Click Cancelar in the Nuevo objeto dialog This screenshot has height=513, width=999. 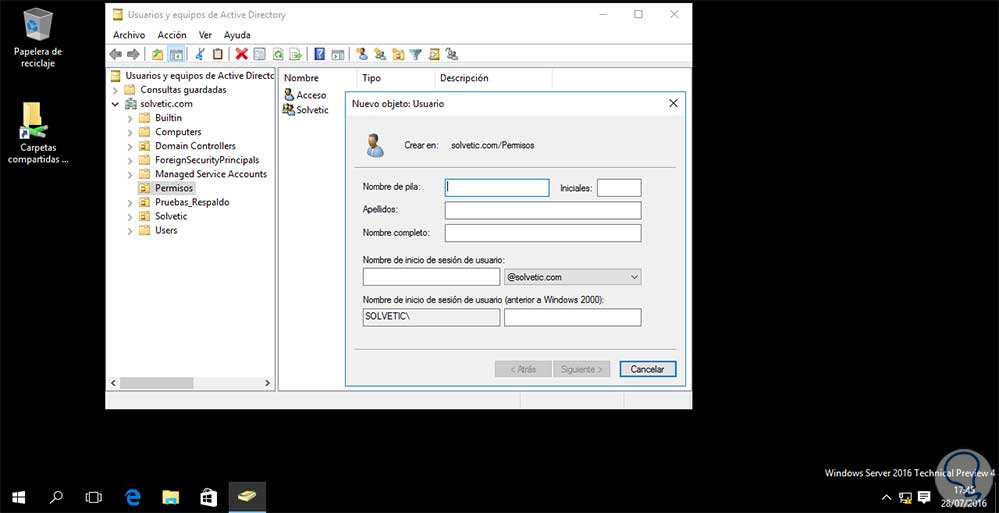[647, 369]
